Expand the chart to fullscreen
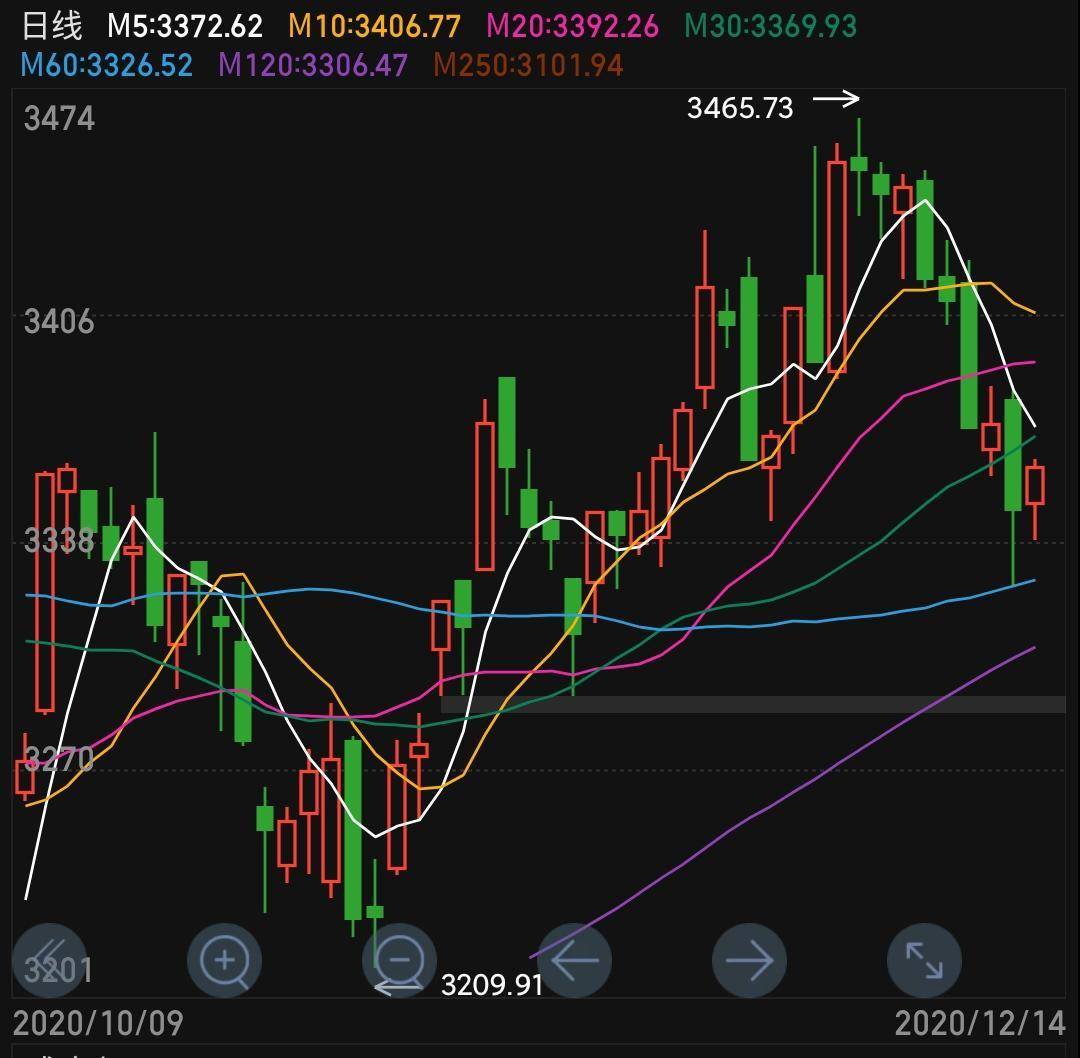Viewport: 1080px width, 1058px height. click(924, 960)
